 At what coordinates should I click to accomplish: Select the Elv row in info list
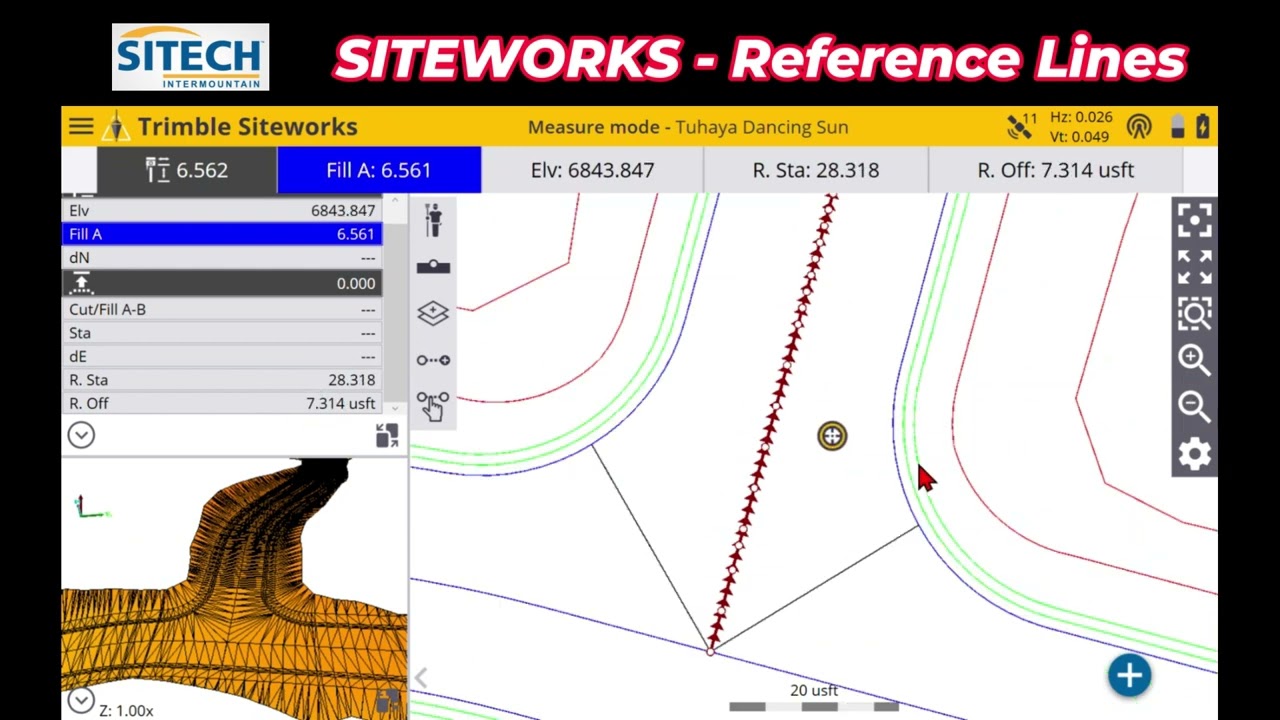pos(222,210)
